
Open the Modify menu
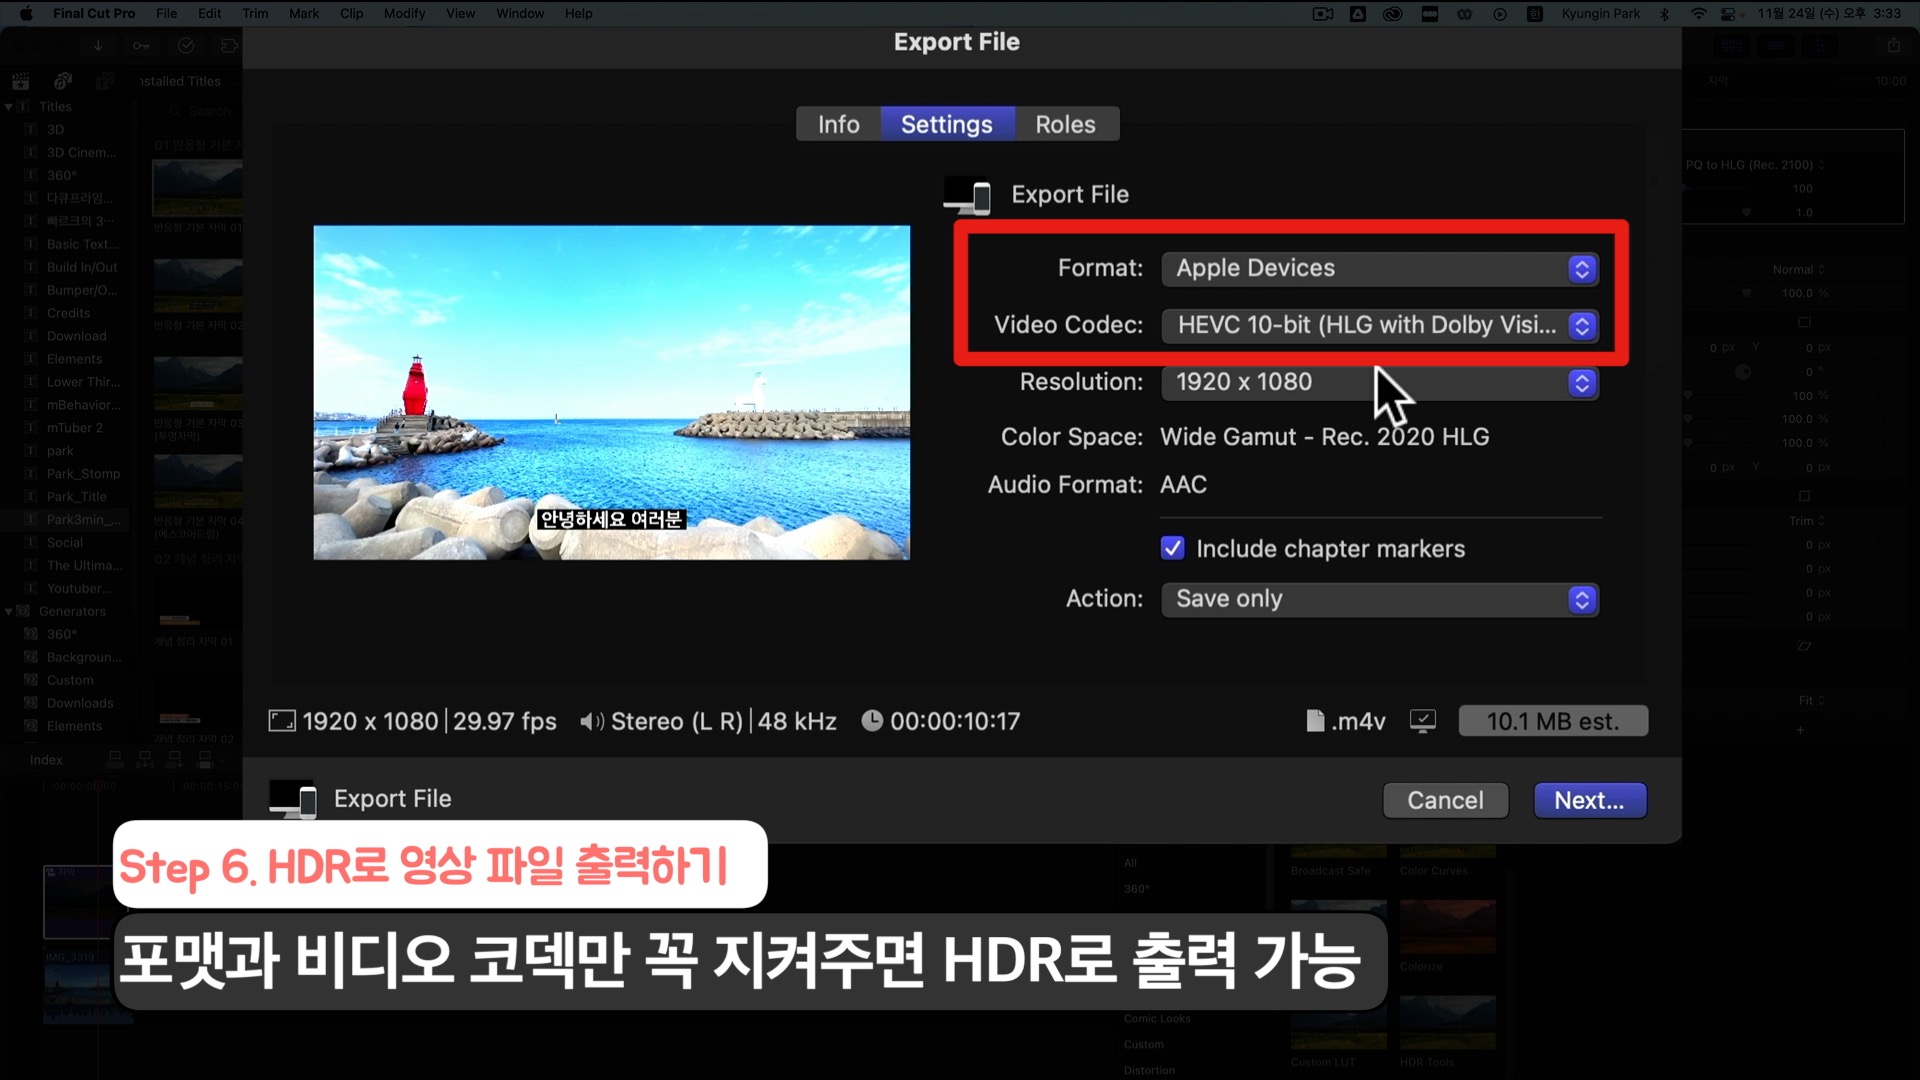(404, 14)
